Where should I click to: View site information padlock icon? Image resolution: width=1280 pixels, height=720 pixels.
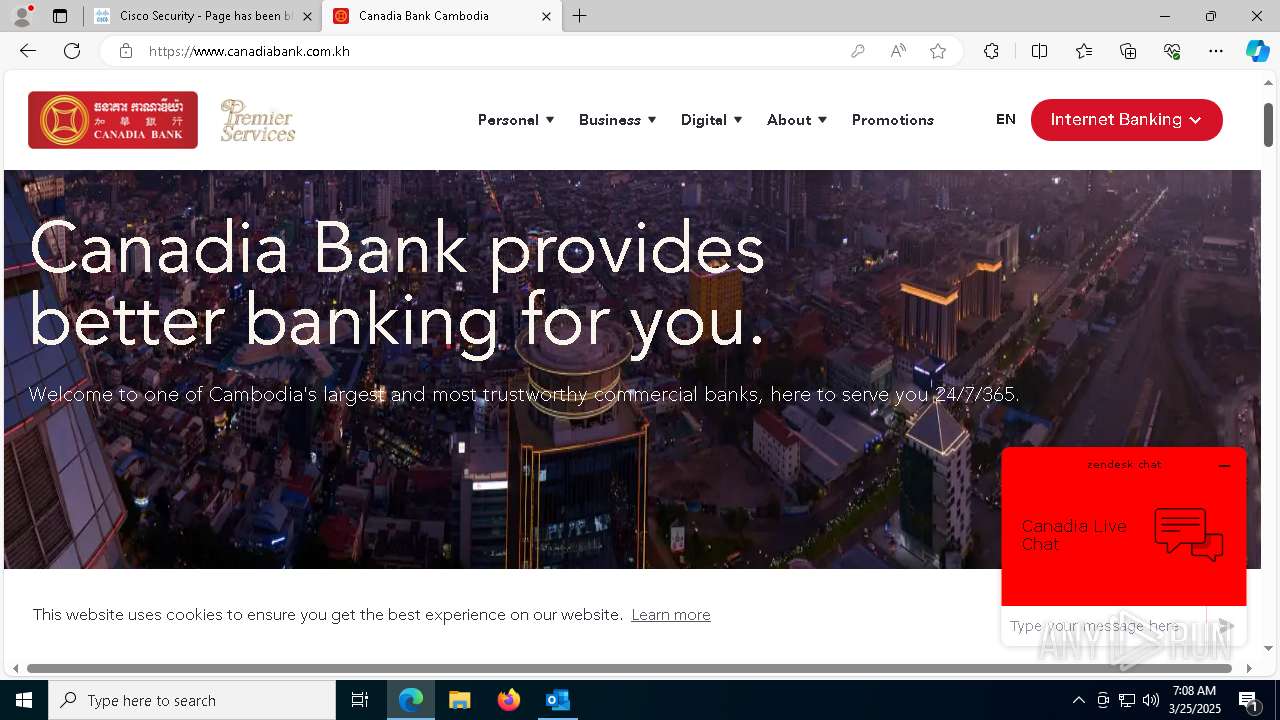tap(126, 51)
